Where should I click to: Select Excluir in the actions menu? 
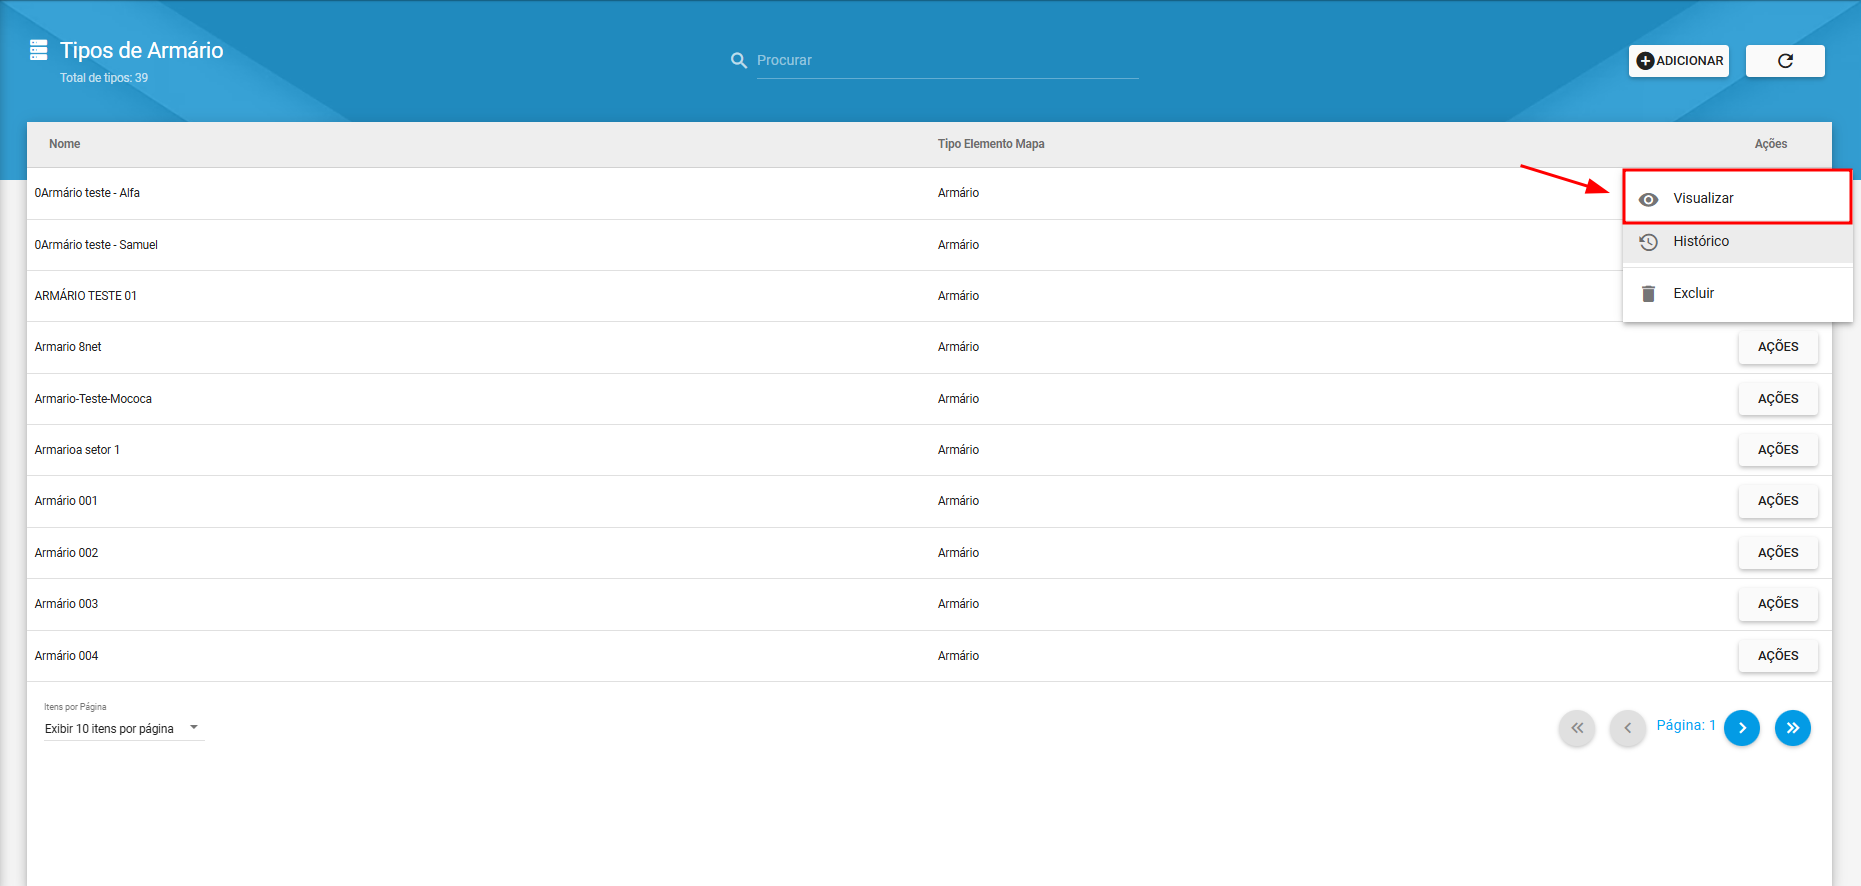pyautogui.click(x=1737, y=293)
